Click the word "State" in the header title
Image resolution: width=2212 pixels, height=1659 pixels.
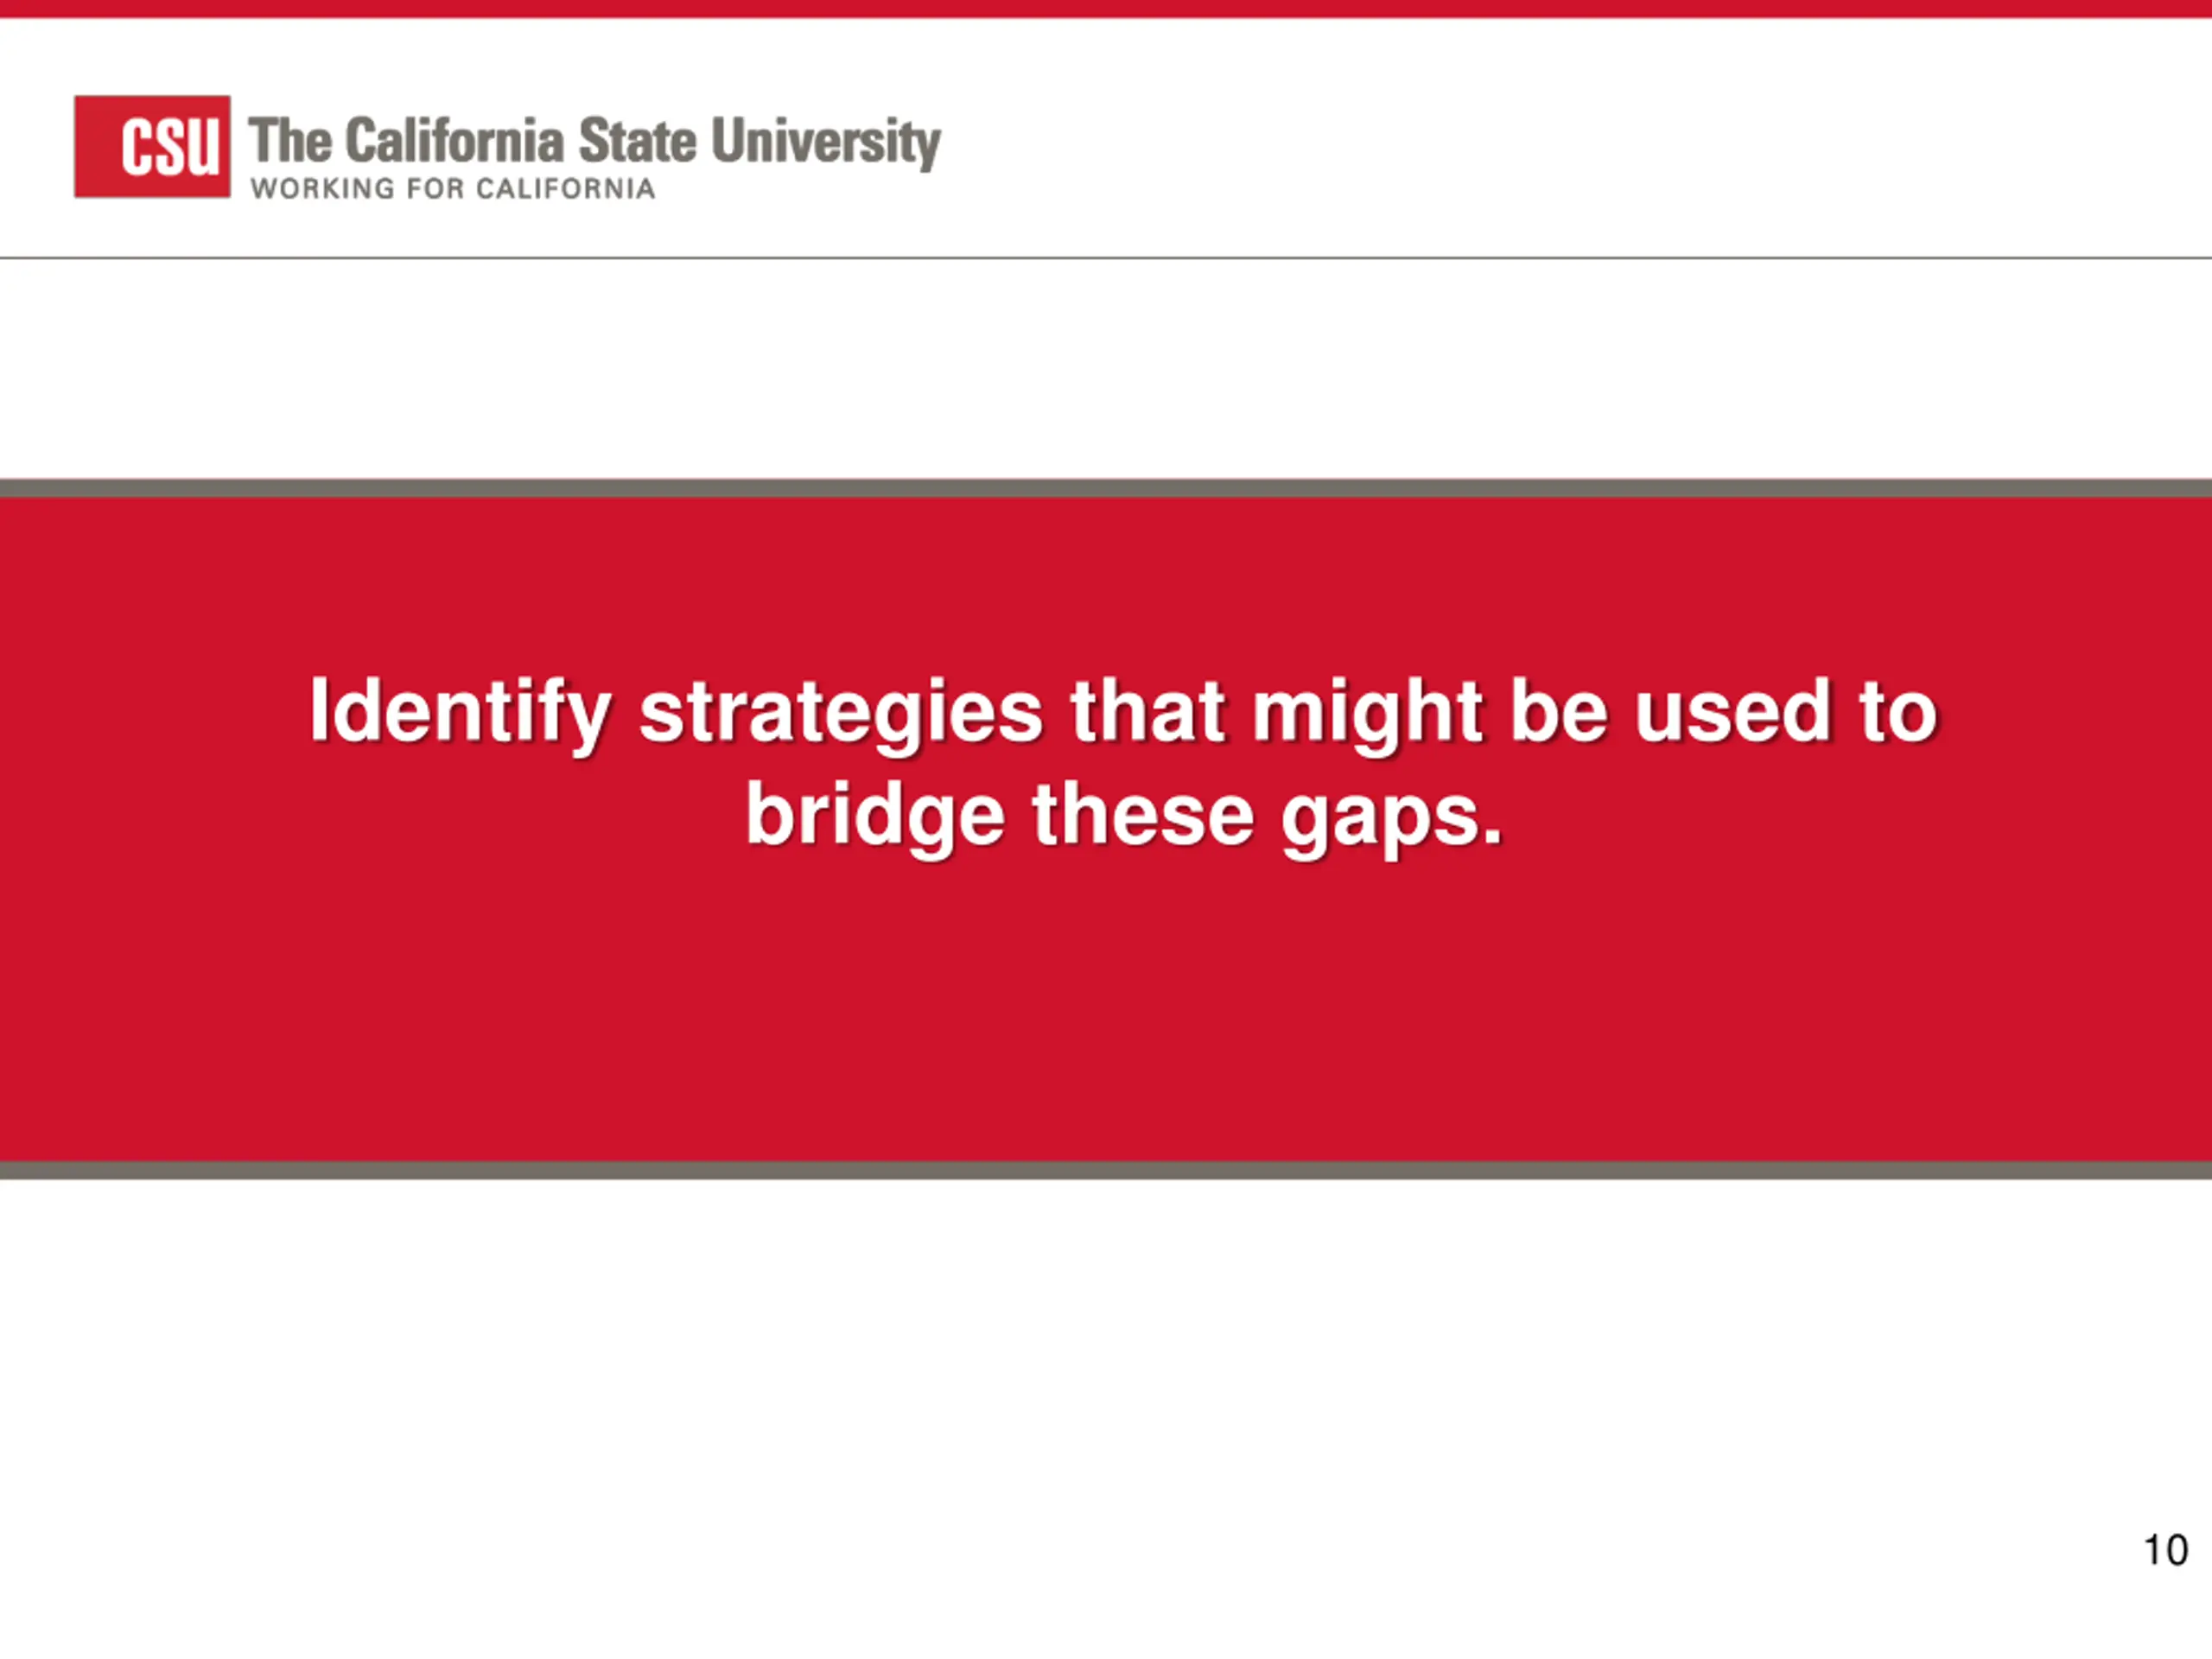[638, 140]
